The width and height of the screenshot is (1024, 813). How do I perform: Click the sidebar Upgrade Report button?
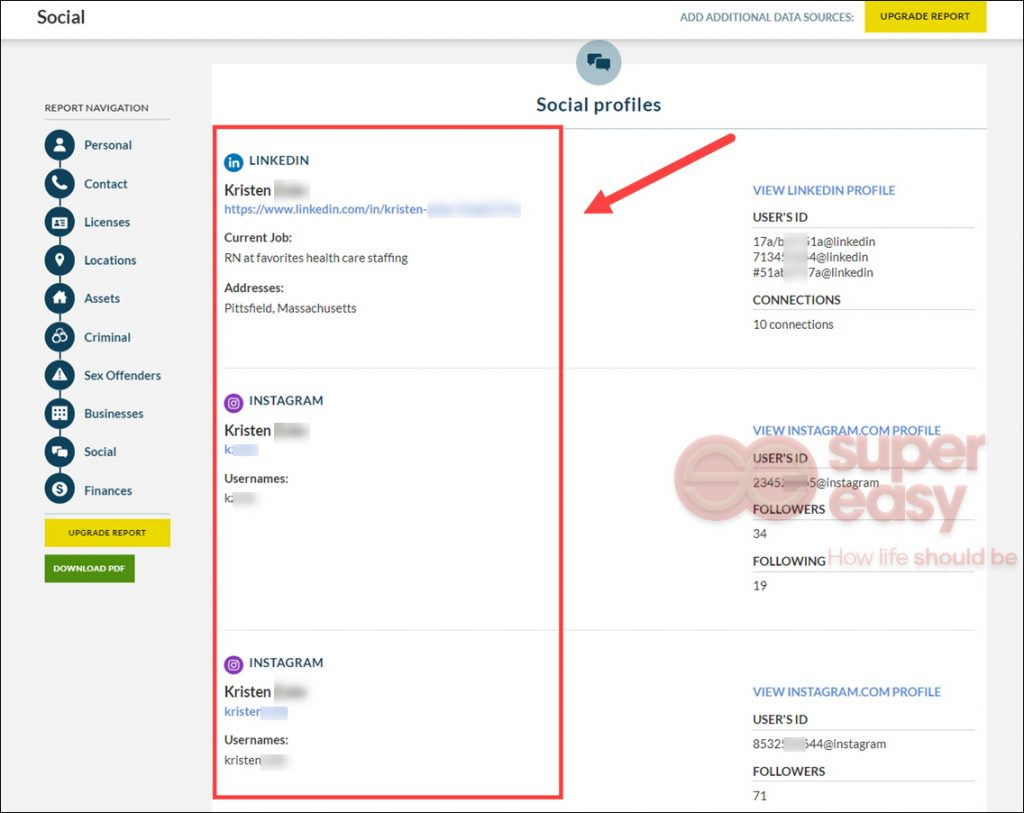107,533
